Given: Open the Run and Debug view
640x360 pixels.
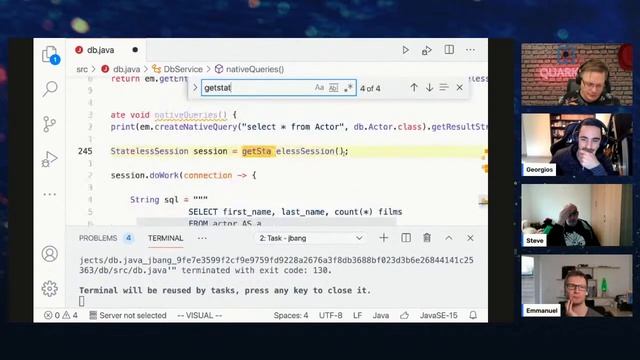Looking at the screenshot, I should coord(50,159).
